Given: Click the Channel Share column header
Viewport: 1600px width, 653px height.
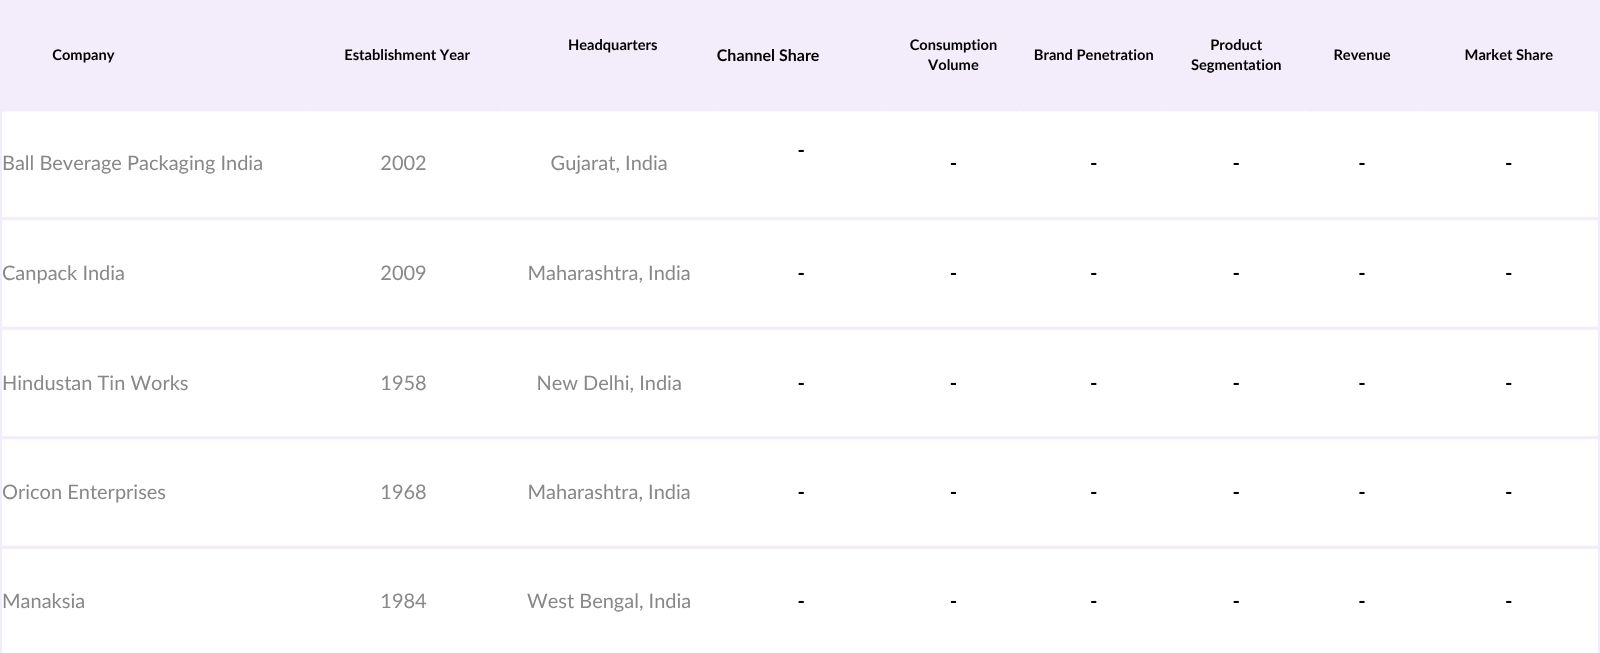Looking at the screenshot, I should click(x=767, y=56).
